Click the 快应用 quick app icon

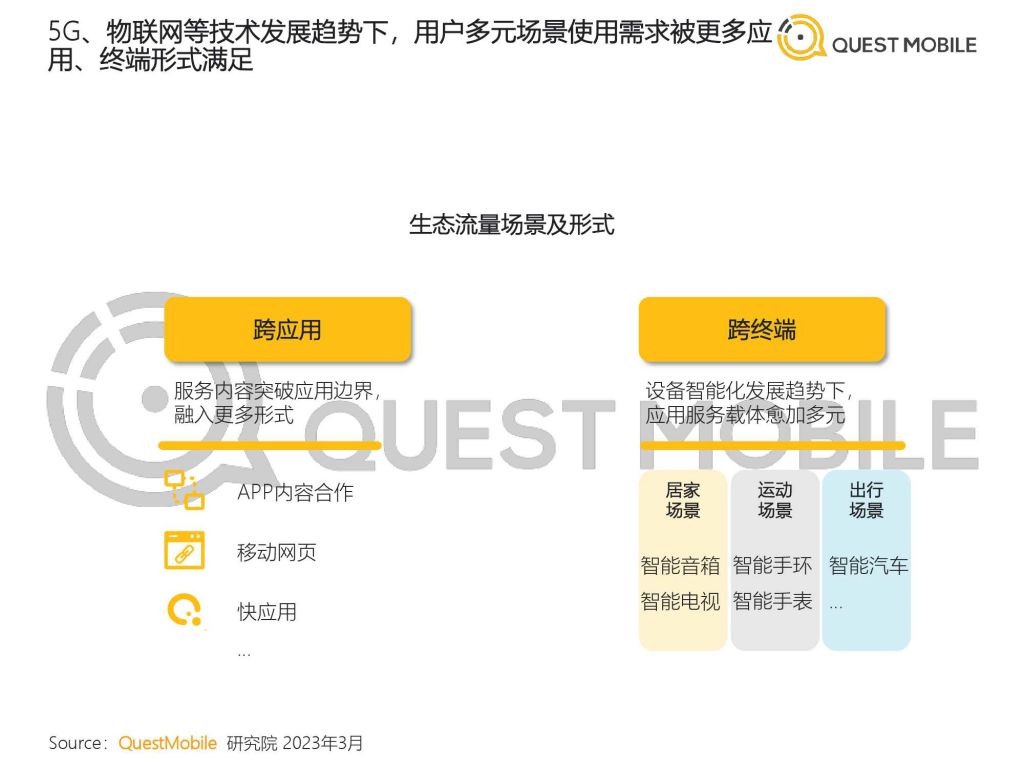point(185,611)
